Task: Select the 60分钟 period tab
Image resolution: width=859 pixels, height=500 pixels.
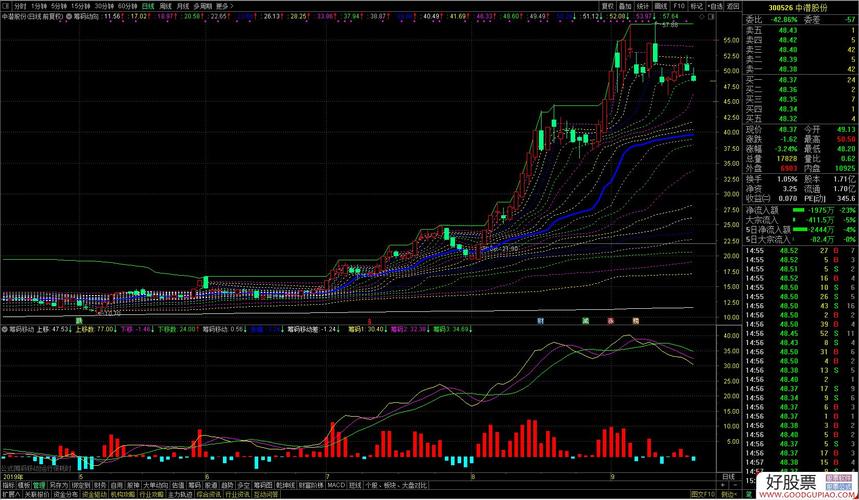Action: pyautogui.click(x=127, y=6)
